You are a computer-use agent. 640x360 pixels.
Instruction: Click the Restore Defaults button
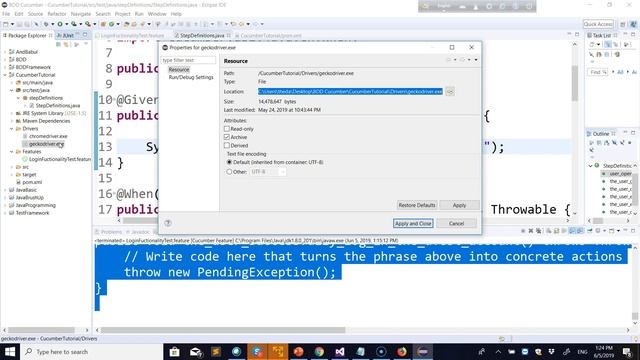coord(417,205)
